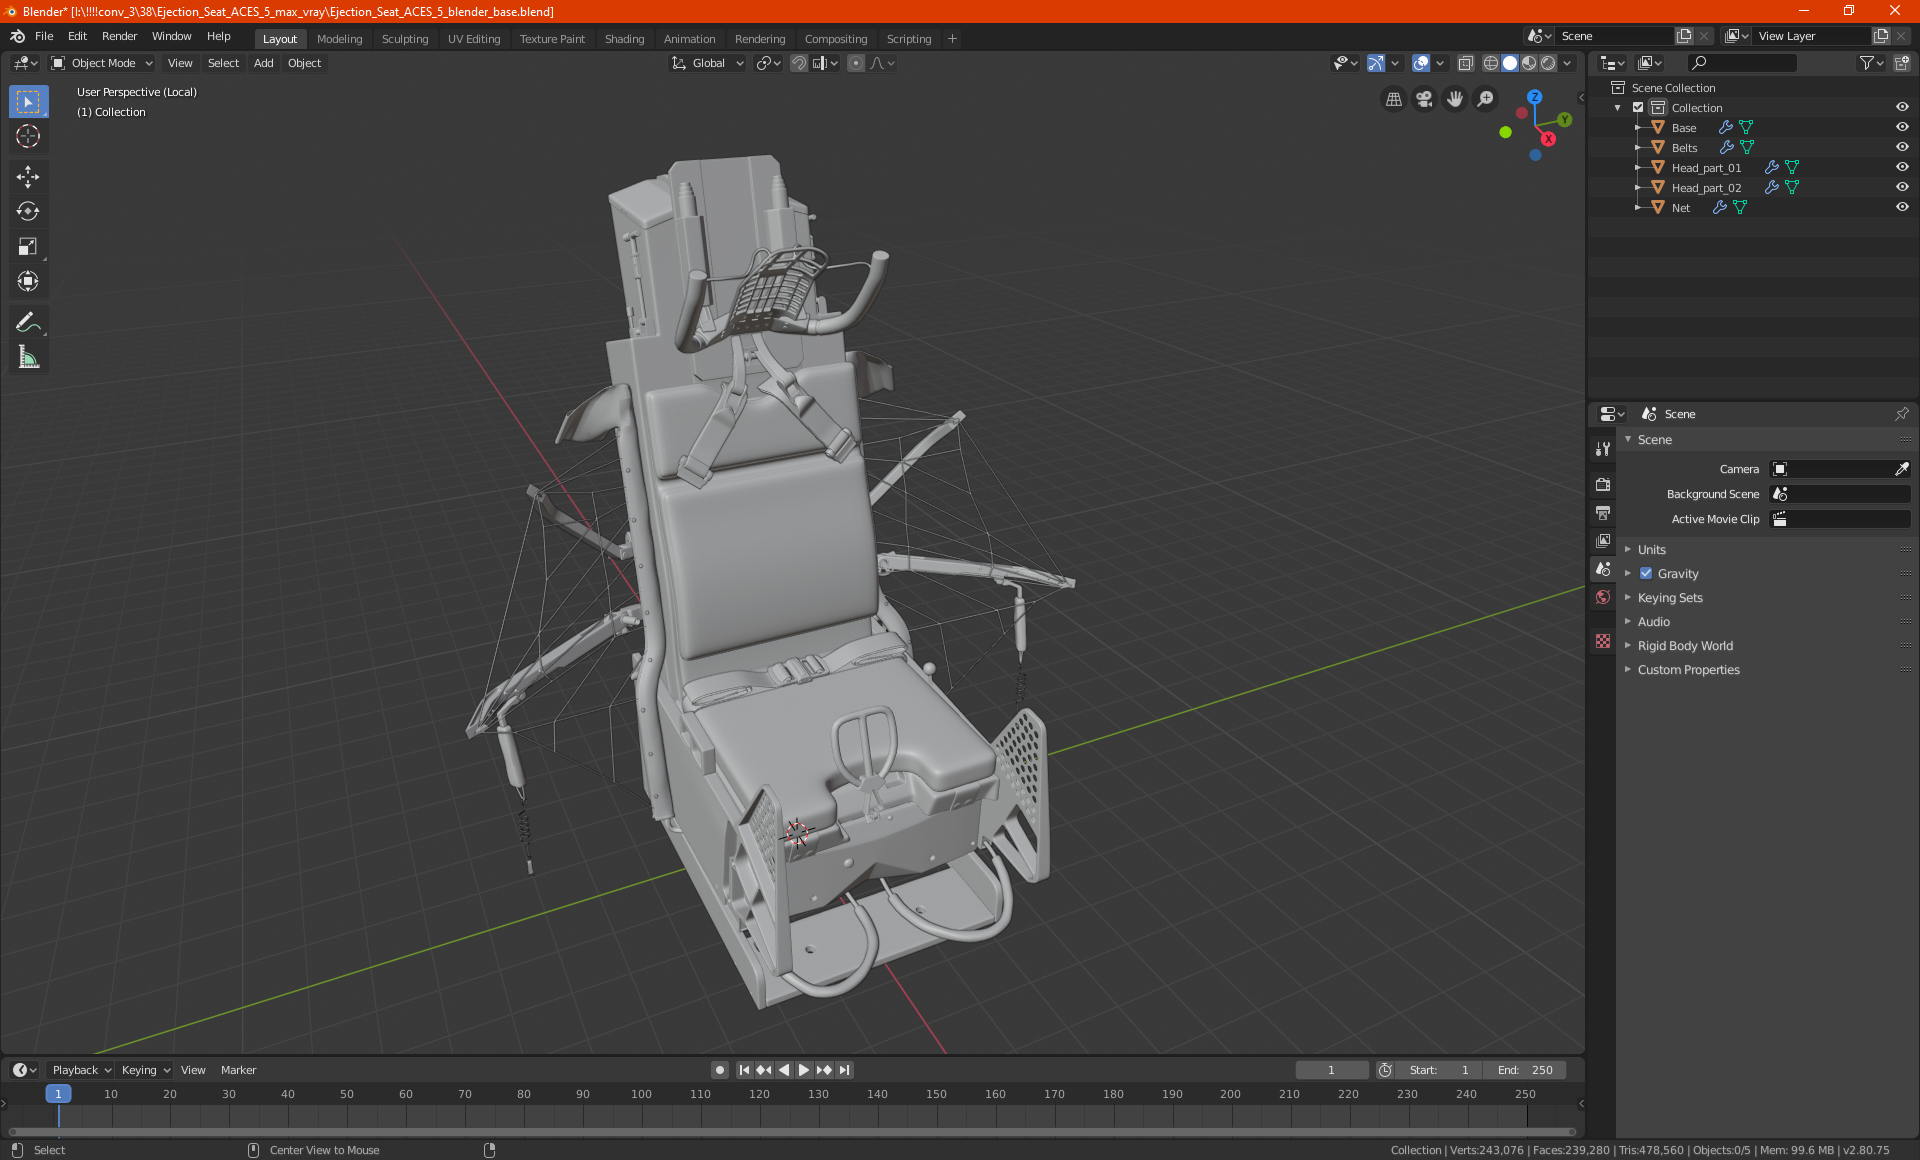Open the File menu
This screenshot has height=1160, width=1920.
pyautogui.click(x=44, y=36)
